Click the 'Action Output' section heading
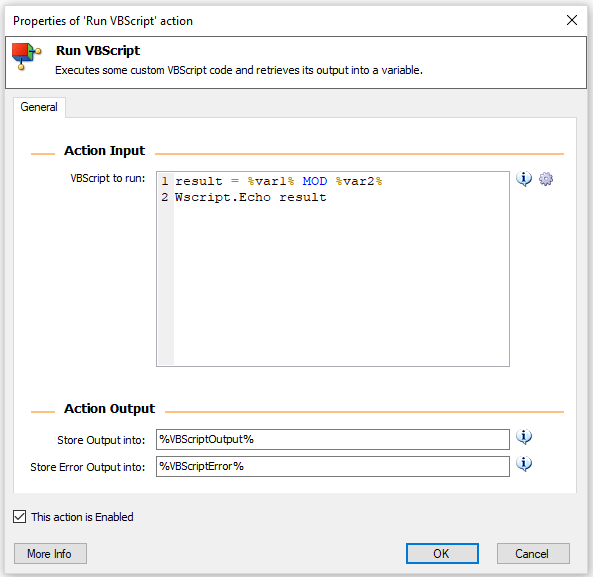This screenshot has width=593, height=577. pos(109,408)
